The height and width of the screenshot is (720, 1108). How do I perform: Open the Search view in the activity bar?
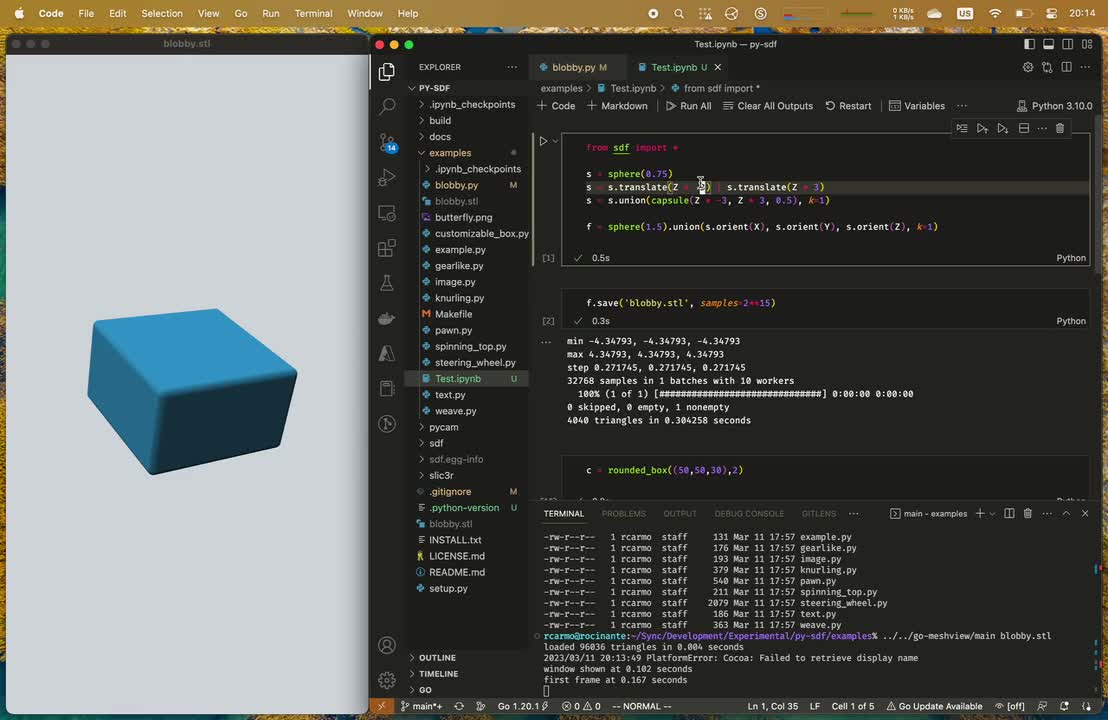[x=387, y=107]
